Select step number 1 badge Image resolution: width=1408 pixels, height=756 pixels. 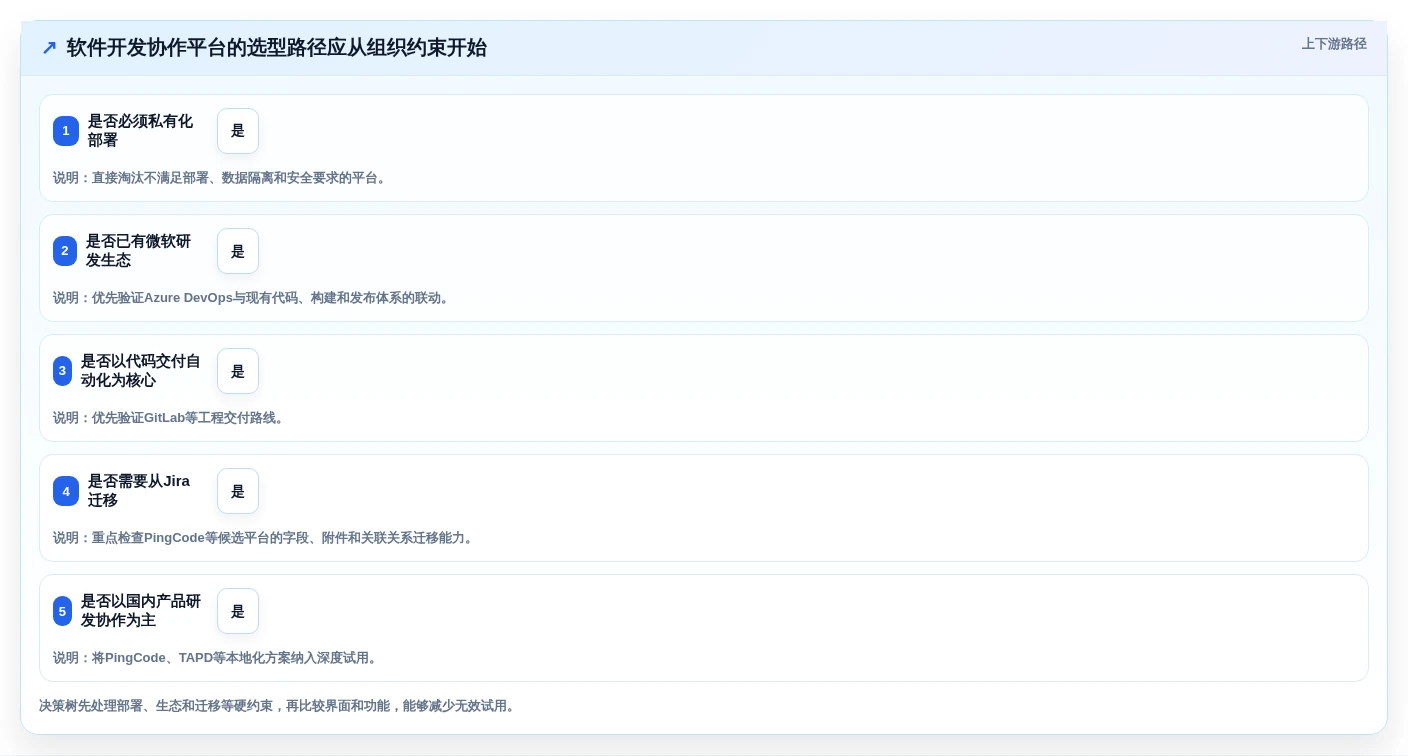pos(66,131)
